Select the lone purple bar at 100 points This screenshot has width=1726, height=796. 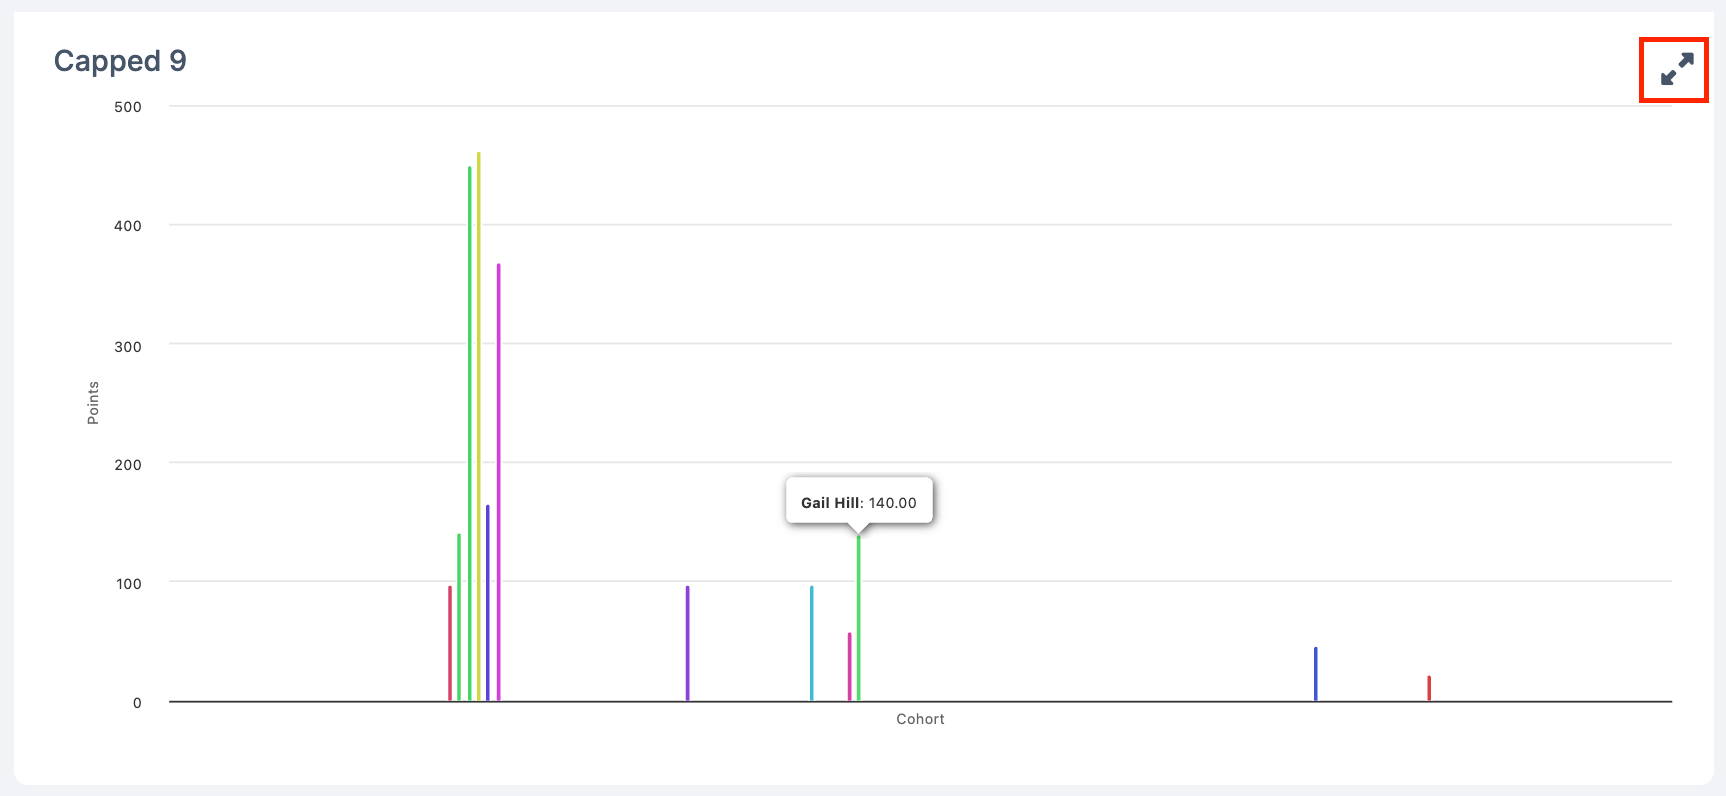(x=688, y=645)
